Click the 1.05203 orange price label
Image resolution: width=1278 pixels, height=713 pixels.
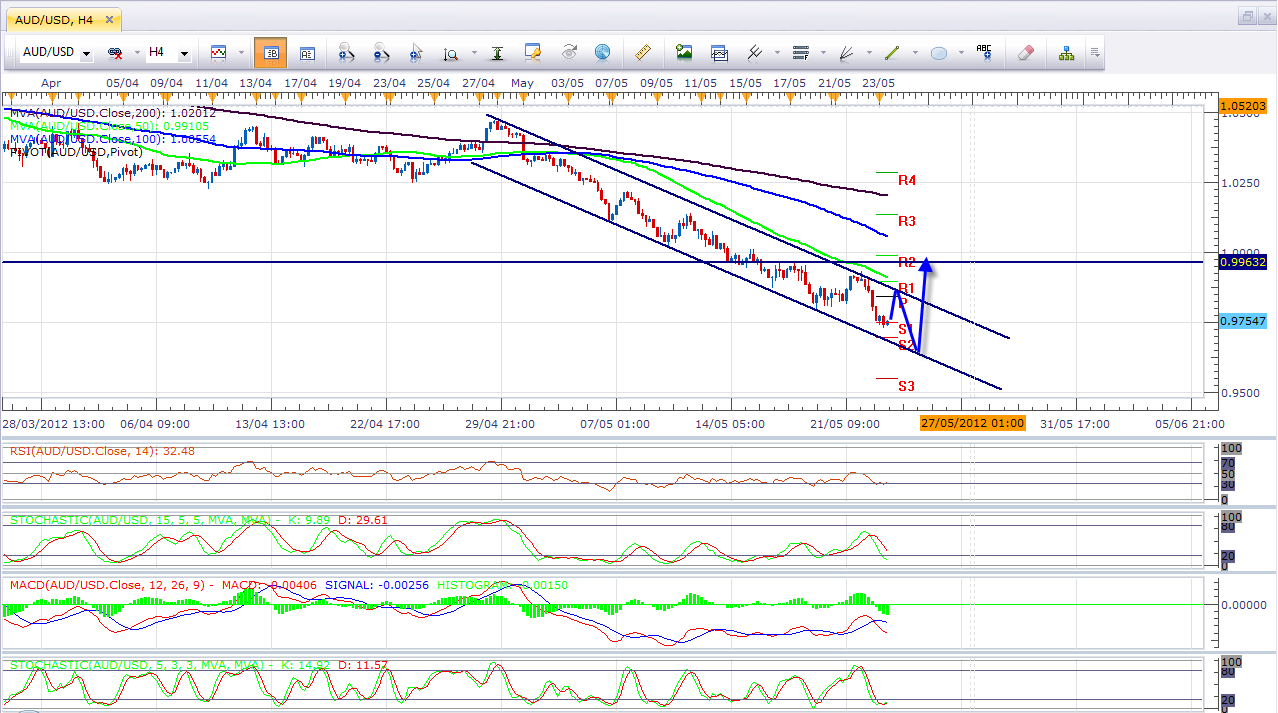click(x=1243, y=105)
